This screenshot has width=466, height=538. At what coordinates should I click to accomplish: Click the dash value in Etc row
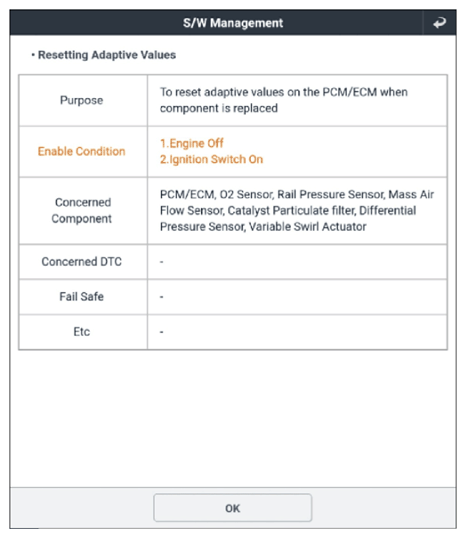(x=162, y=332)
